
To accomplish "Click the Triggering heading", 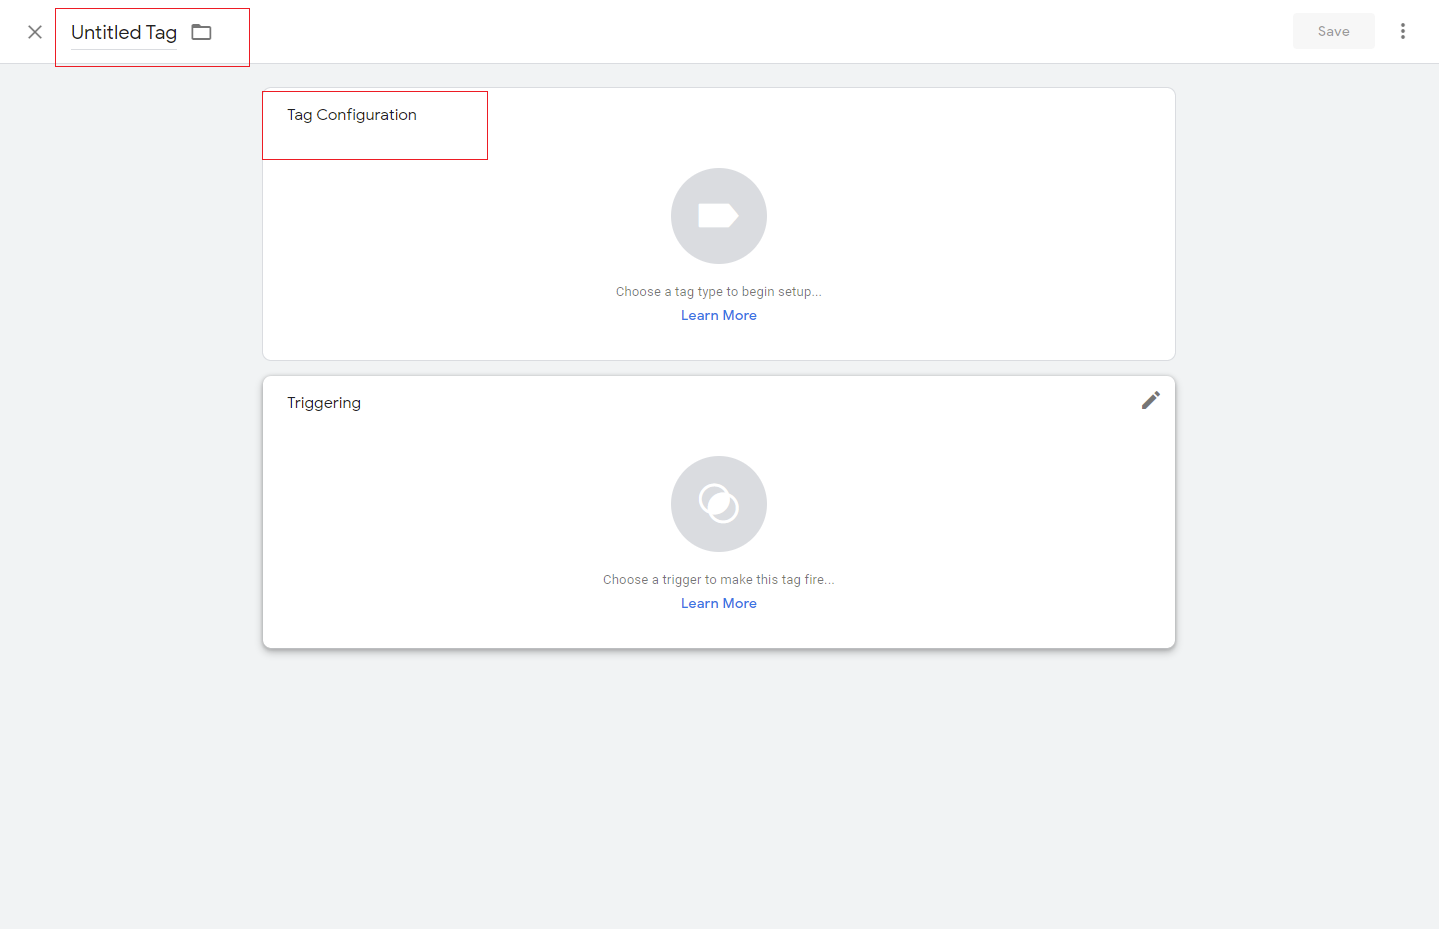I will (324, 403).
